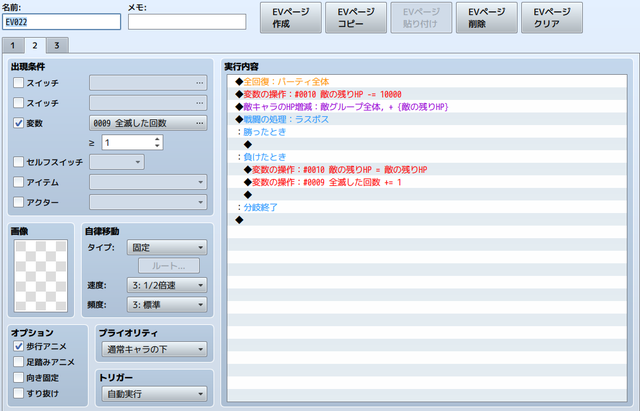
Task: Open the セルフスイッチ dropdown
Action: click(x=117, y=162)
